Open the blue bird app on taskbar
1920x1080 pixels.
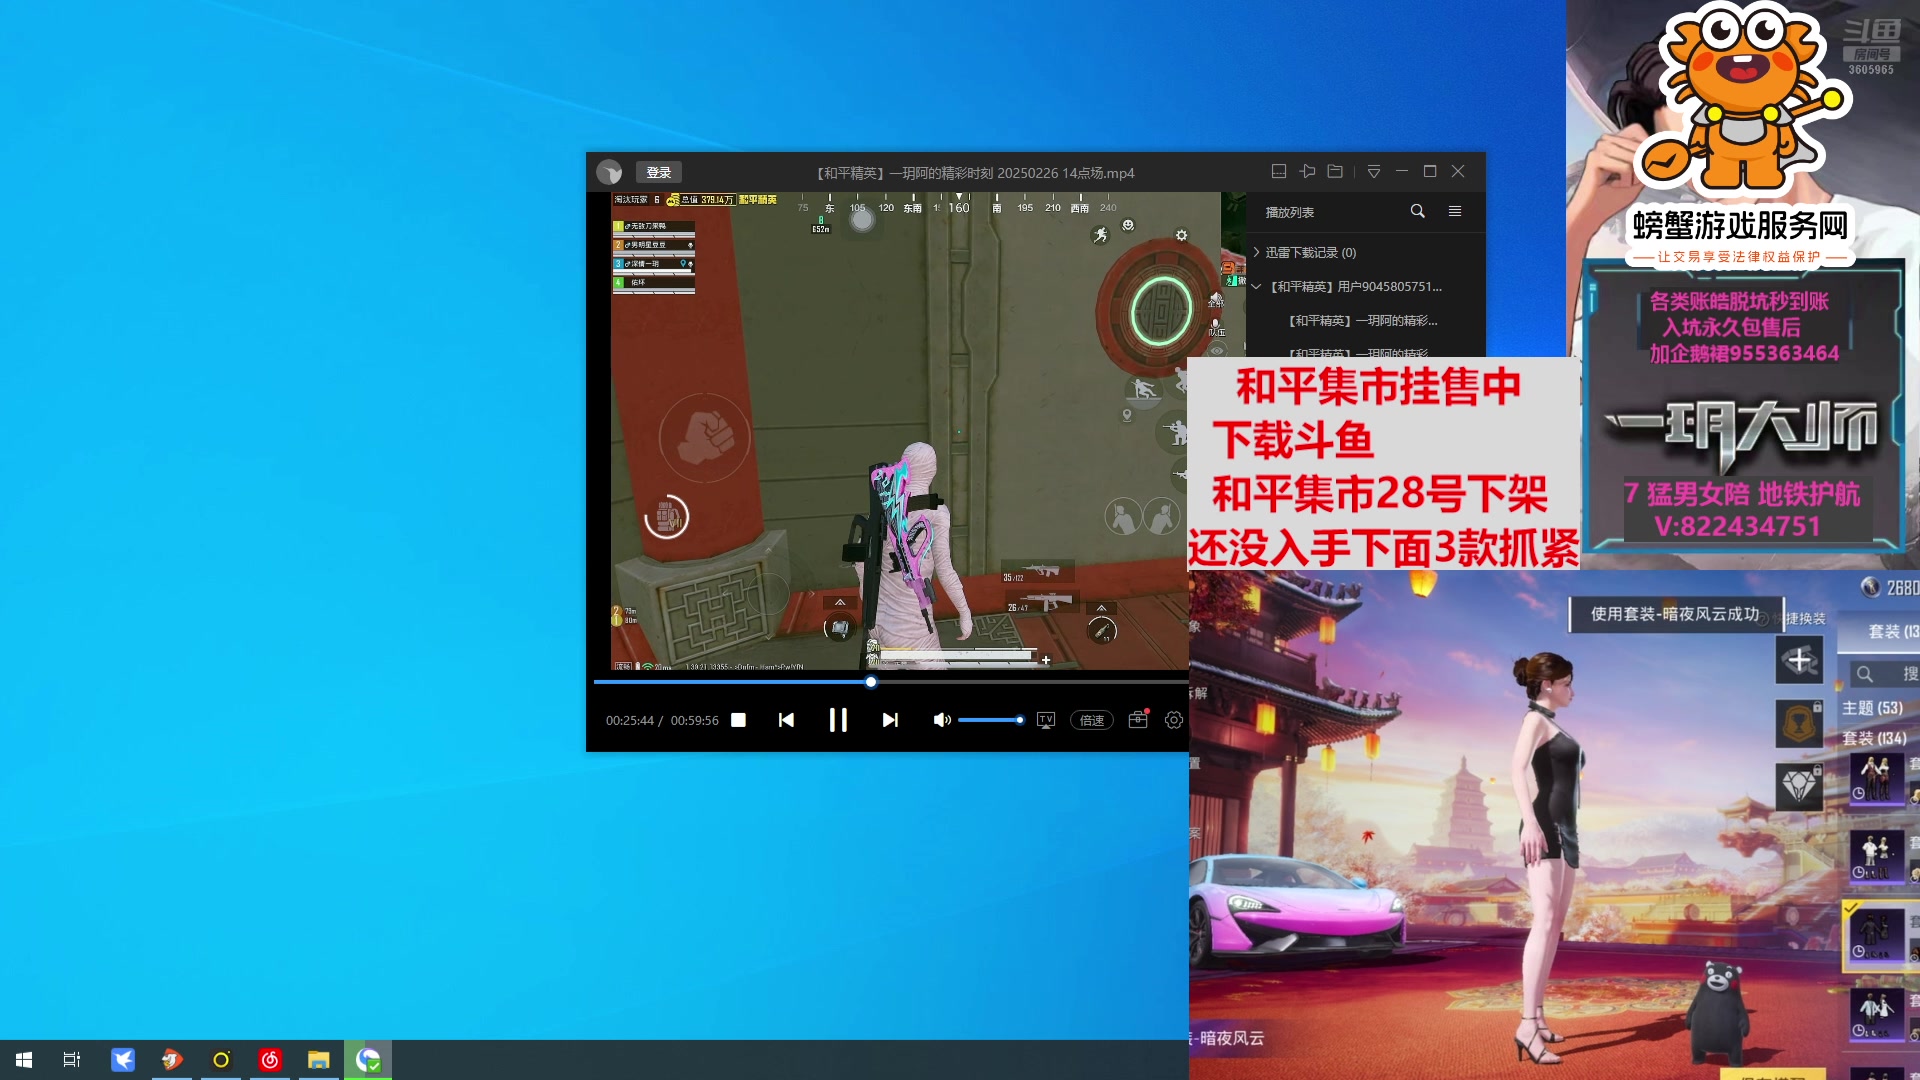[x=123, y=1060]
